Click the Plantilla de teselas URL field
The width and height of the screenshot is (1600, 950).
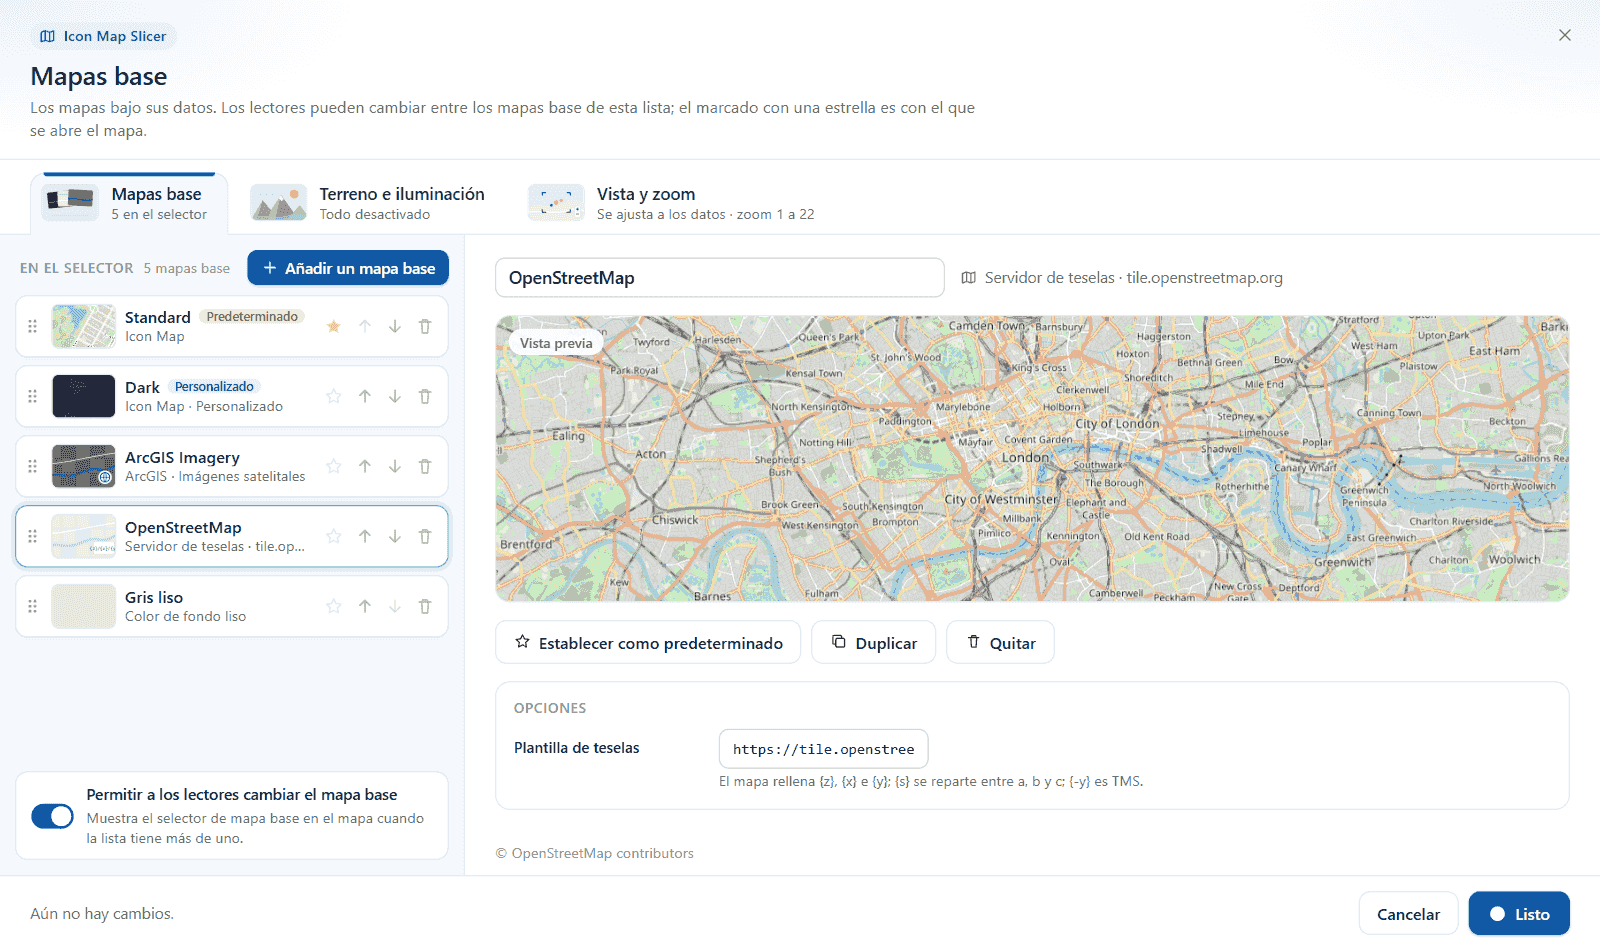824,749
